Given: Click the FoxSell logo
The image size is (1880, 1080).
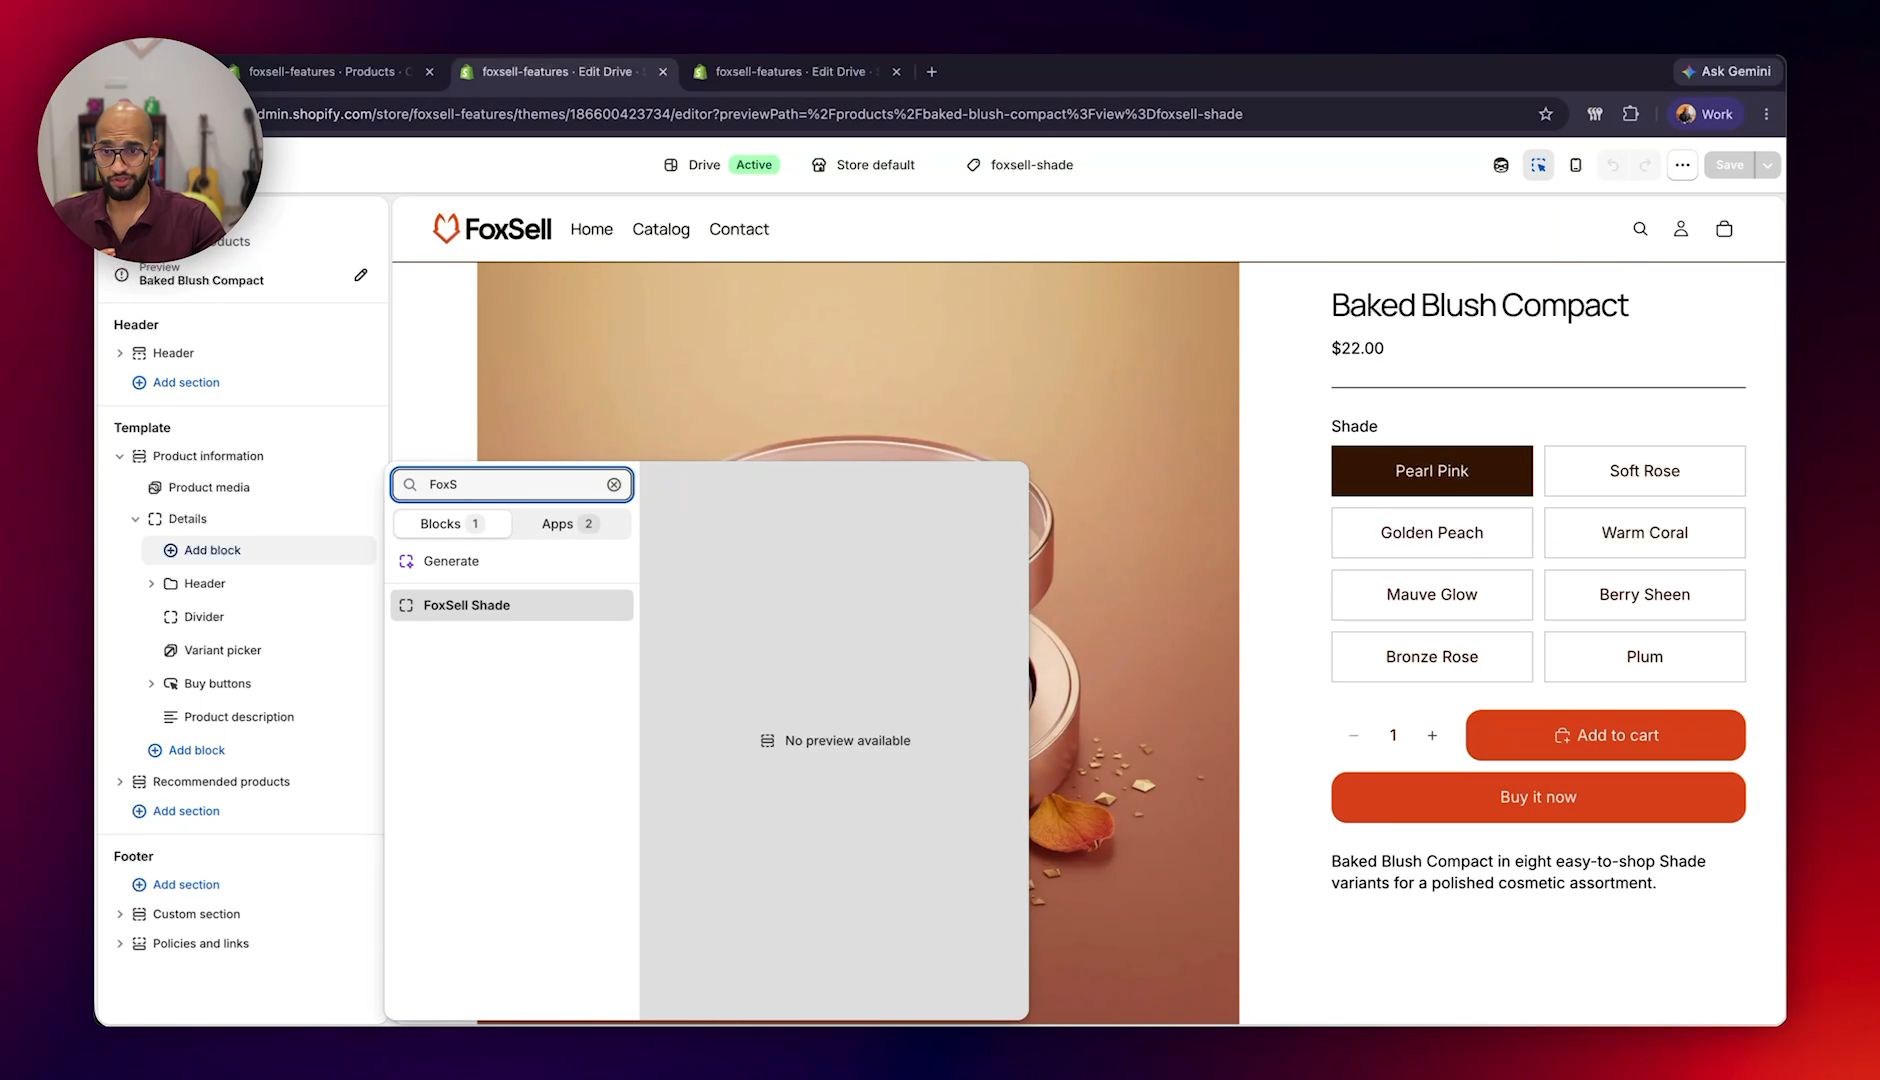Looking at the screenshot, I should pyautogui.click(x=491, y=229).
